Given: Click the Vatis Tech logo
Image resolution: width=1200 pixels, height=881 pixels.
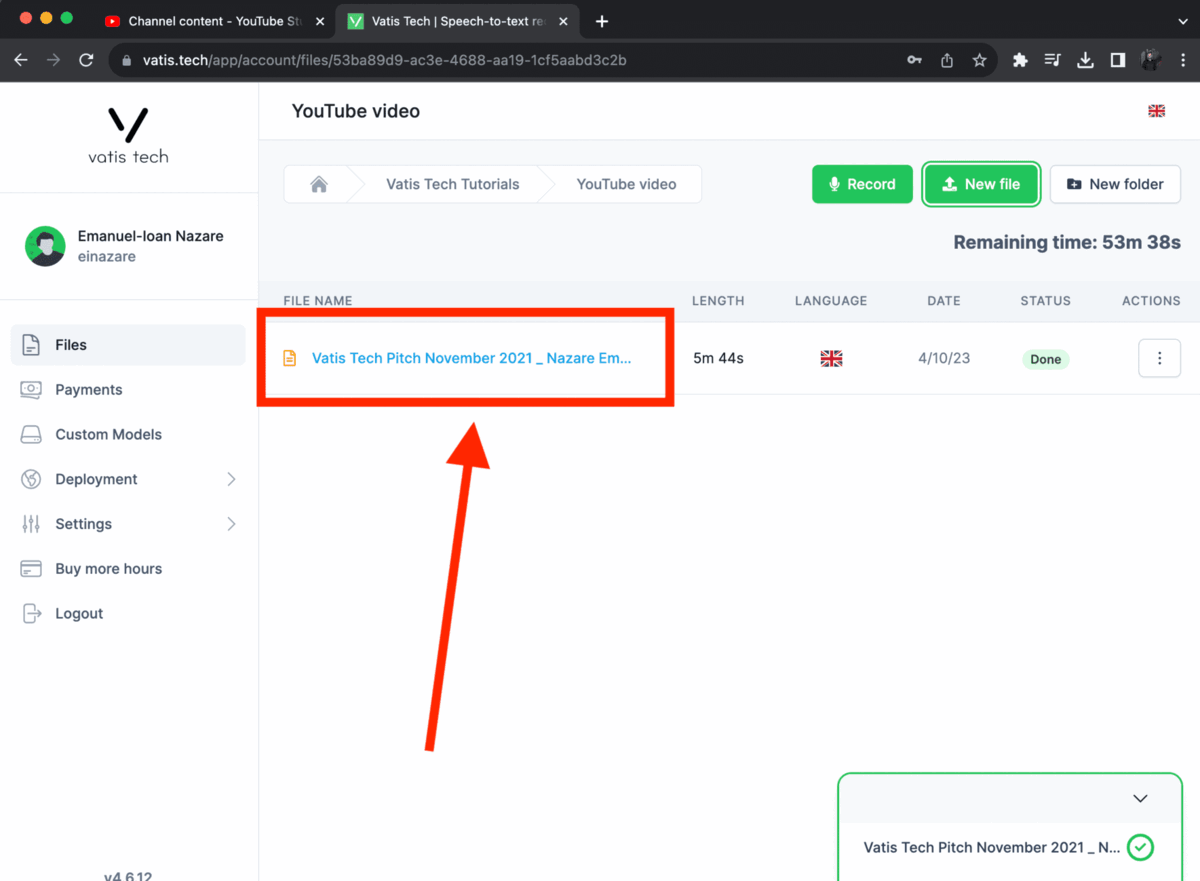Looking at the screenshot, I should 128,136.
